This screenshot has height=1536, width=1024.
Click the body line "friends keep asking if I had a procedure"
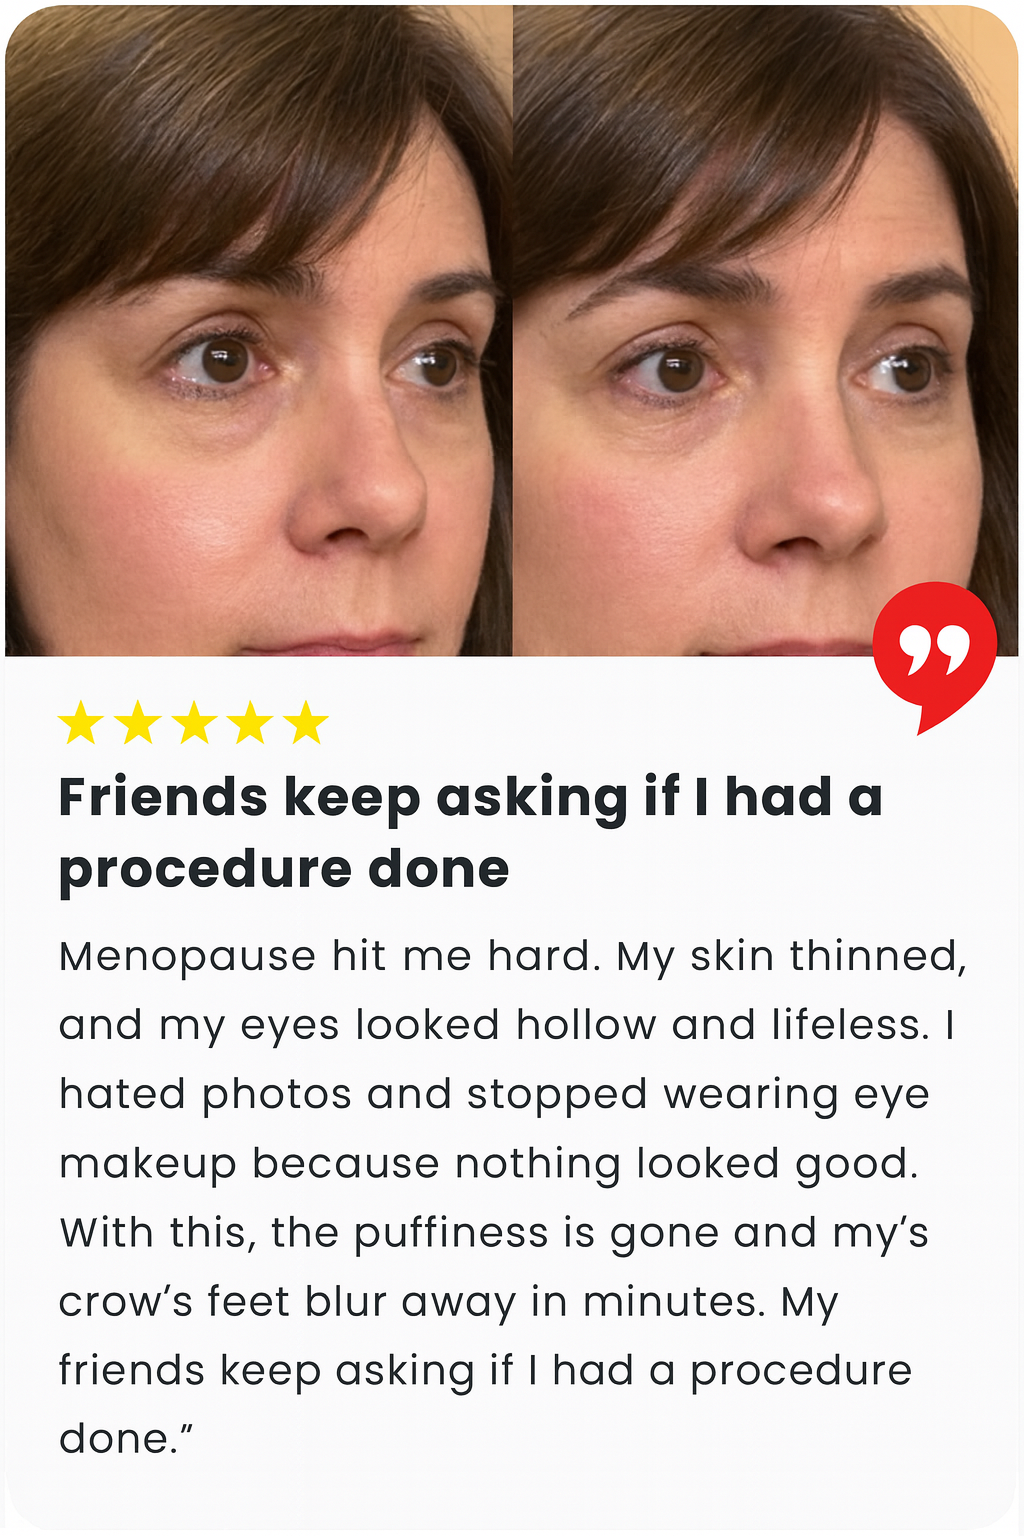485,1372
